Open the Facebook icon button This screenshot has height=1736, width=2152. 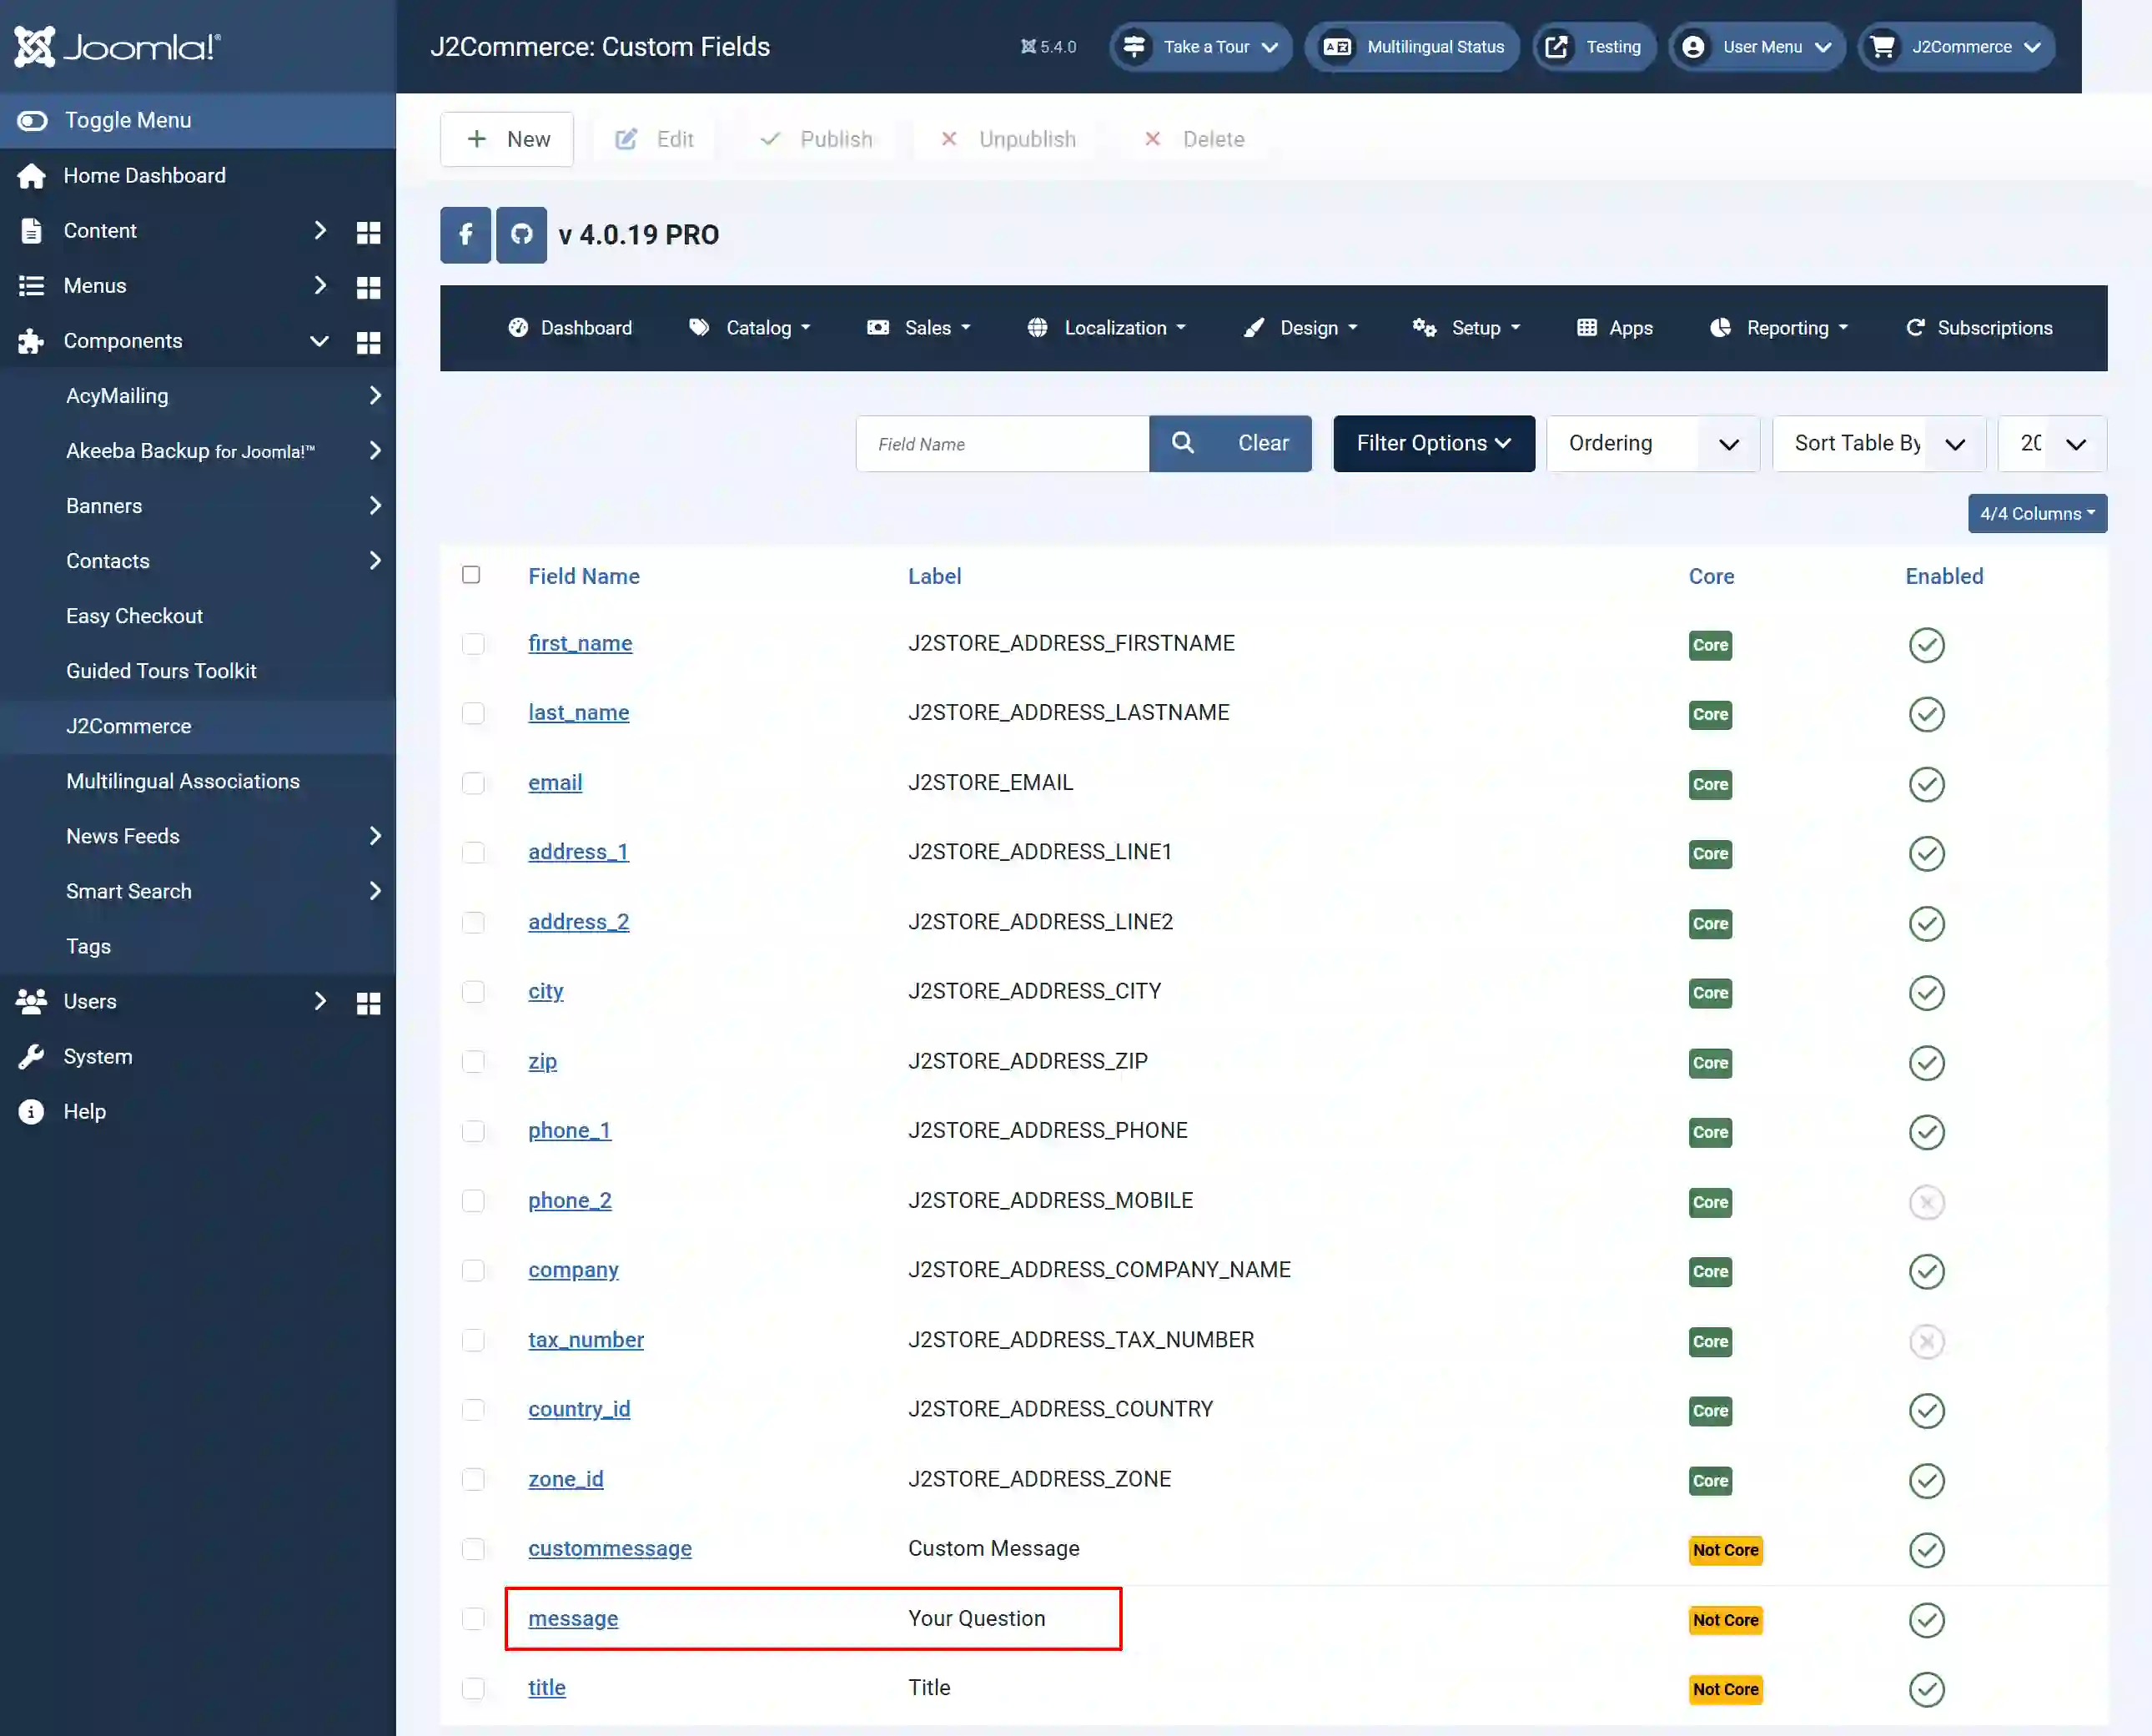(x=465, y=235)
